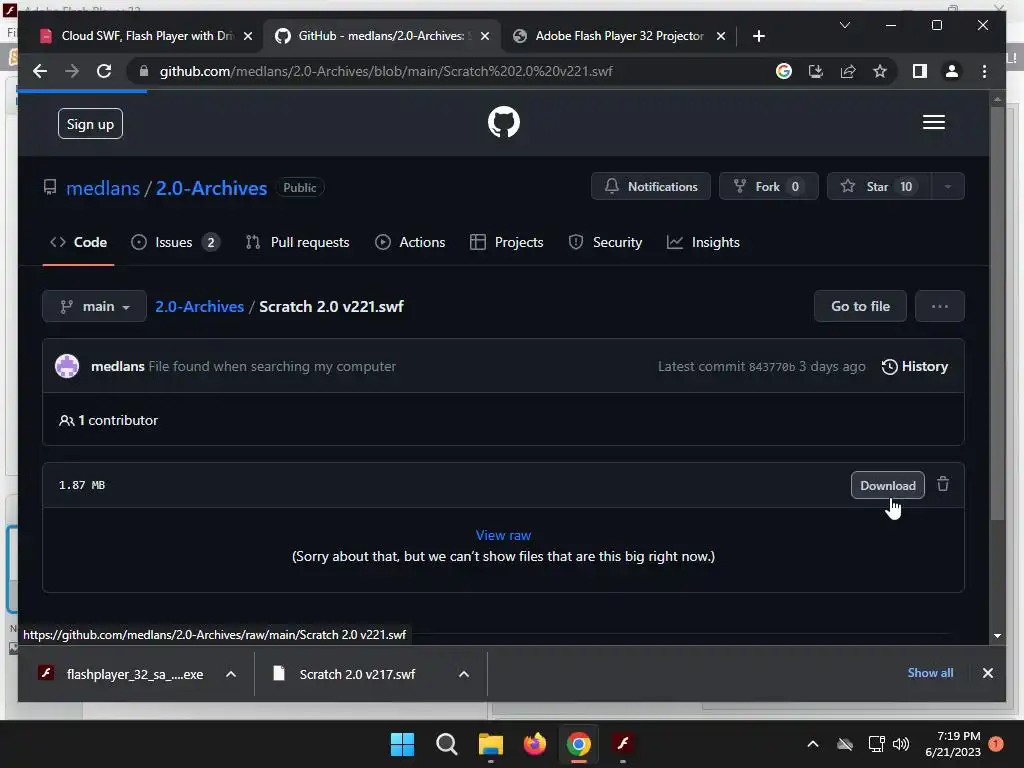Expand options for flashplayer_32_sa exe download

pos(231,674)
